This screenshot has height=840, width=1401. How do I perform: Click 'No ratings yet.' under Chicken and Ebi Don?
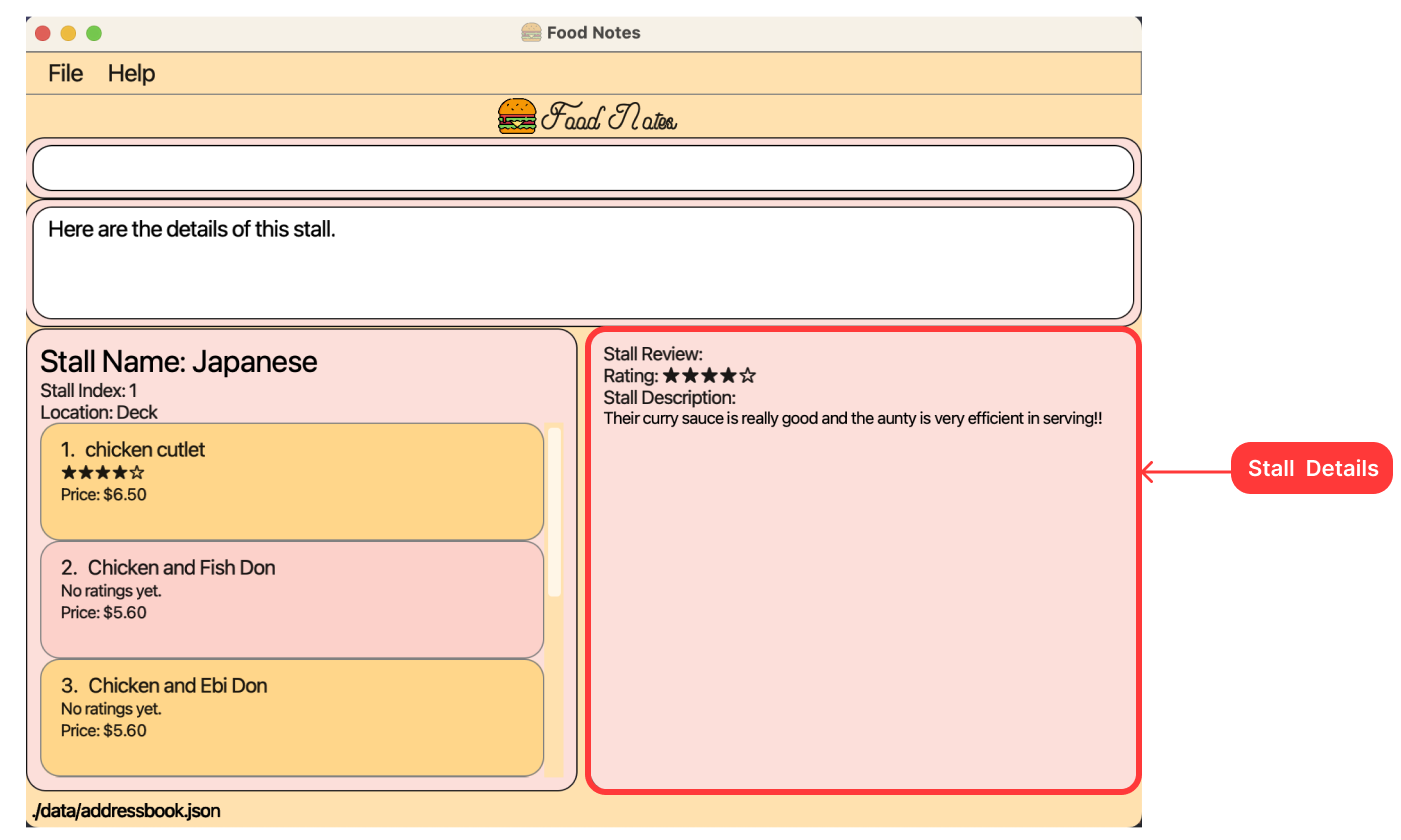click(111, 708)
